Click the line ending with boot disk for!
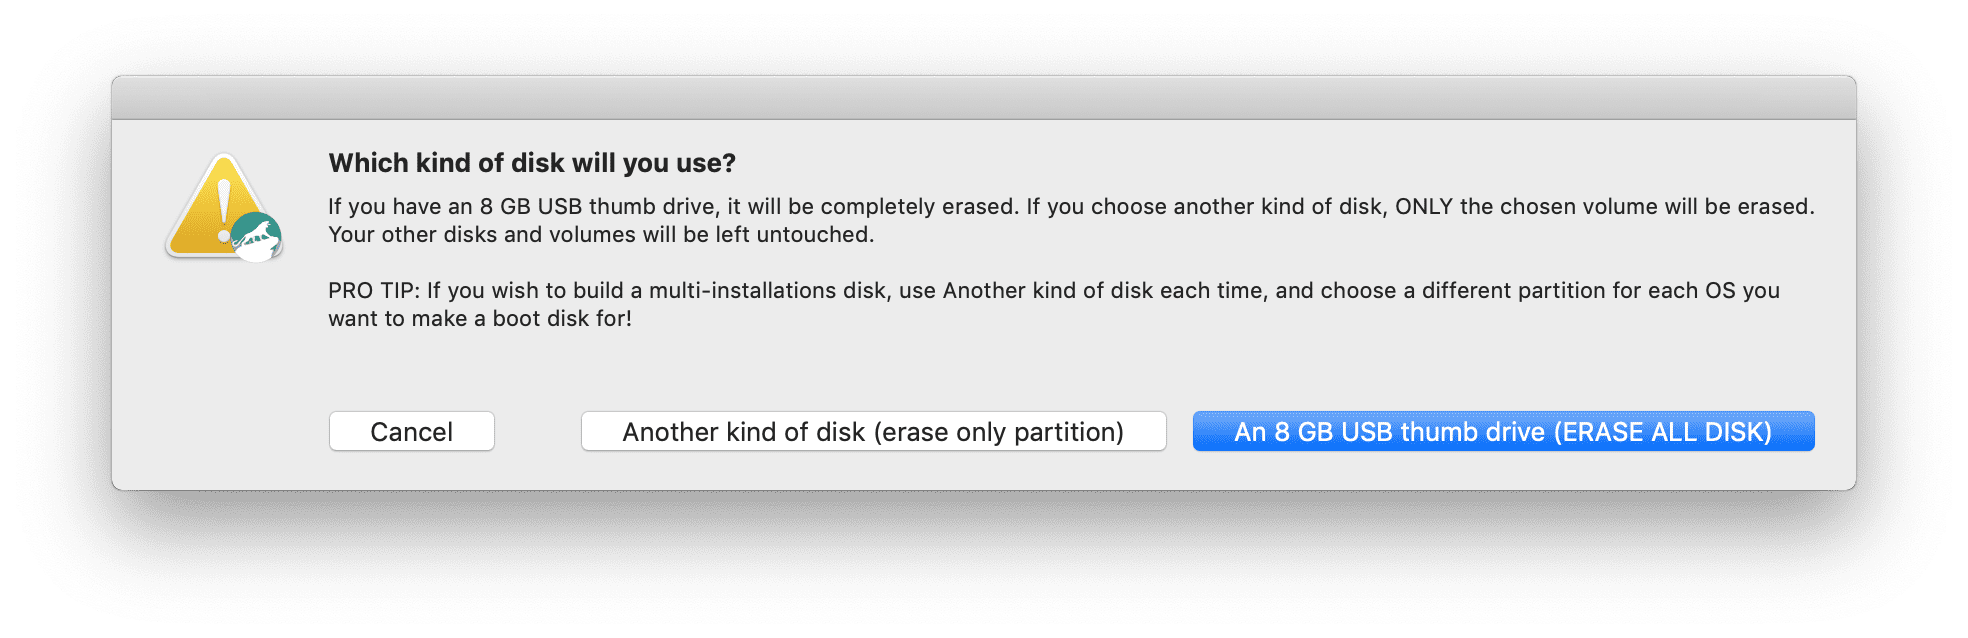Viewport: 1968px width, 638px height. (x=480, y=318)
